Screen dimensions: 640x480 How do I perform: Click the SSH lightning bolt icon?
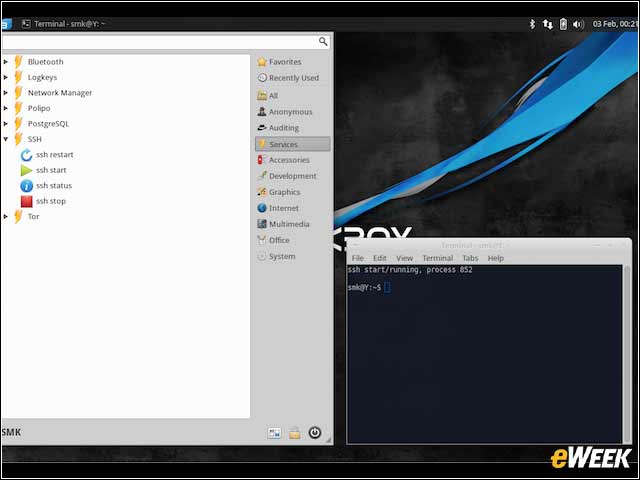click(18, 139)
